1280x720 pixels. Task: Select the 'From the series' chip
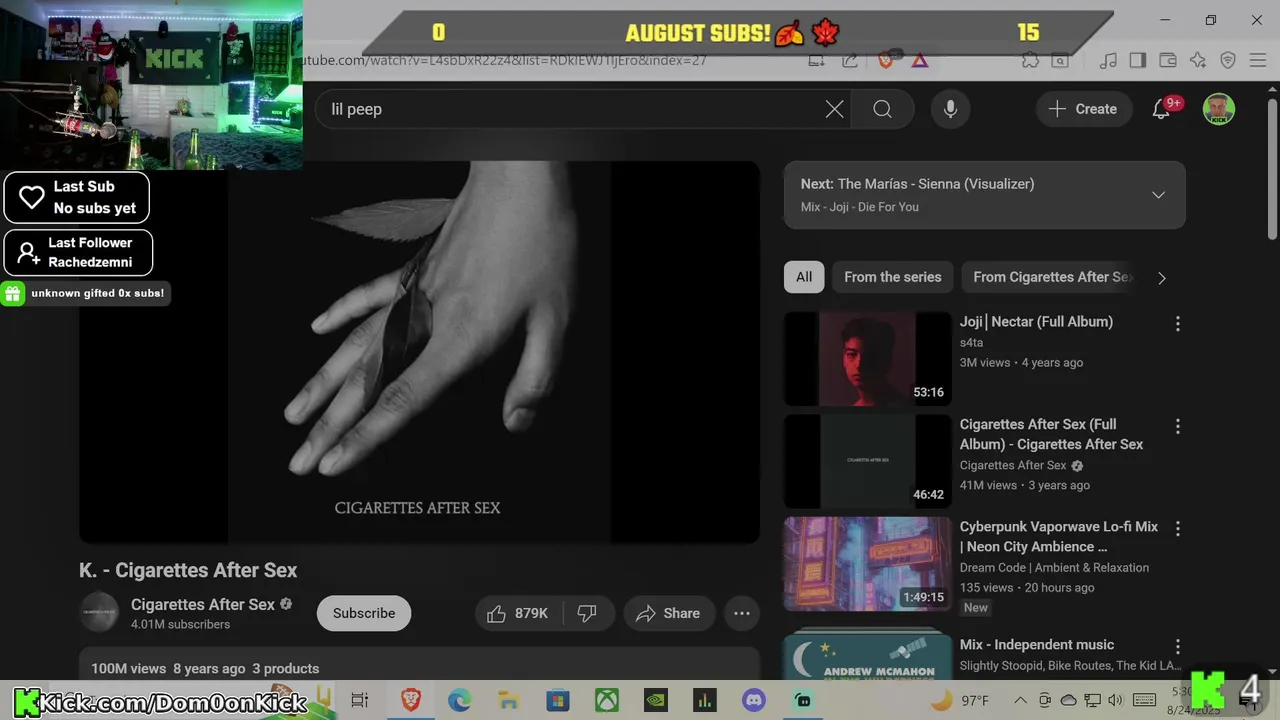click(x=892, y=277)
